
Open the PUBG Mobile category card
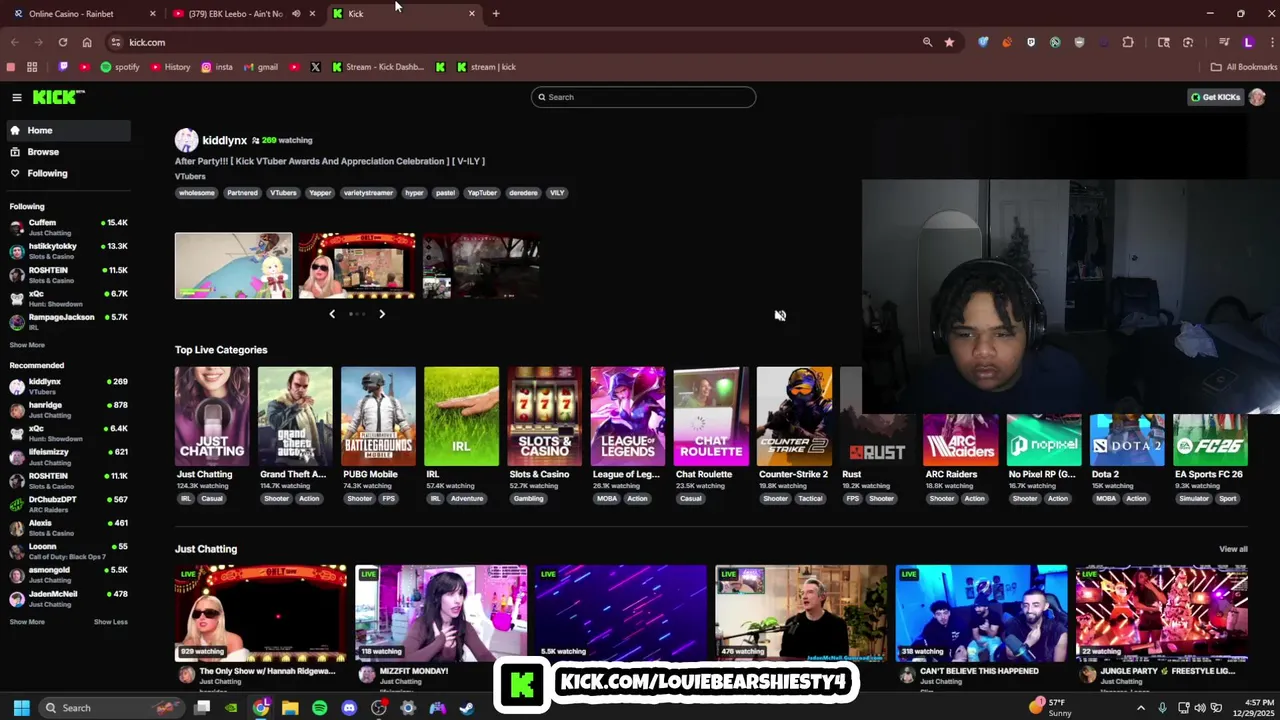378,417
